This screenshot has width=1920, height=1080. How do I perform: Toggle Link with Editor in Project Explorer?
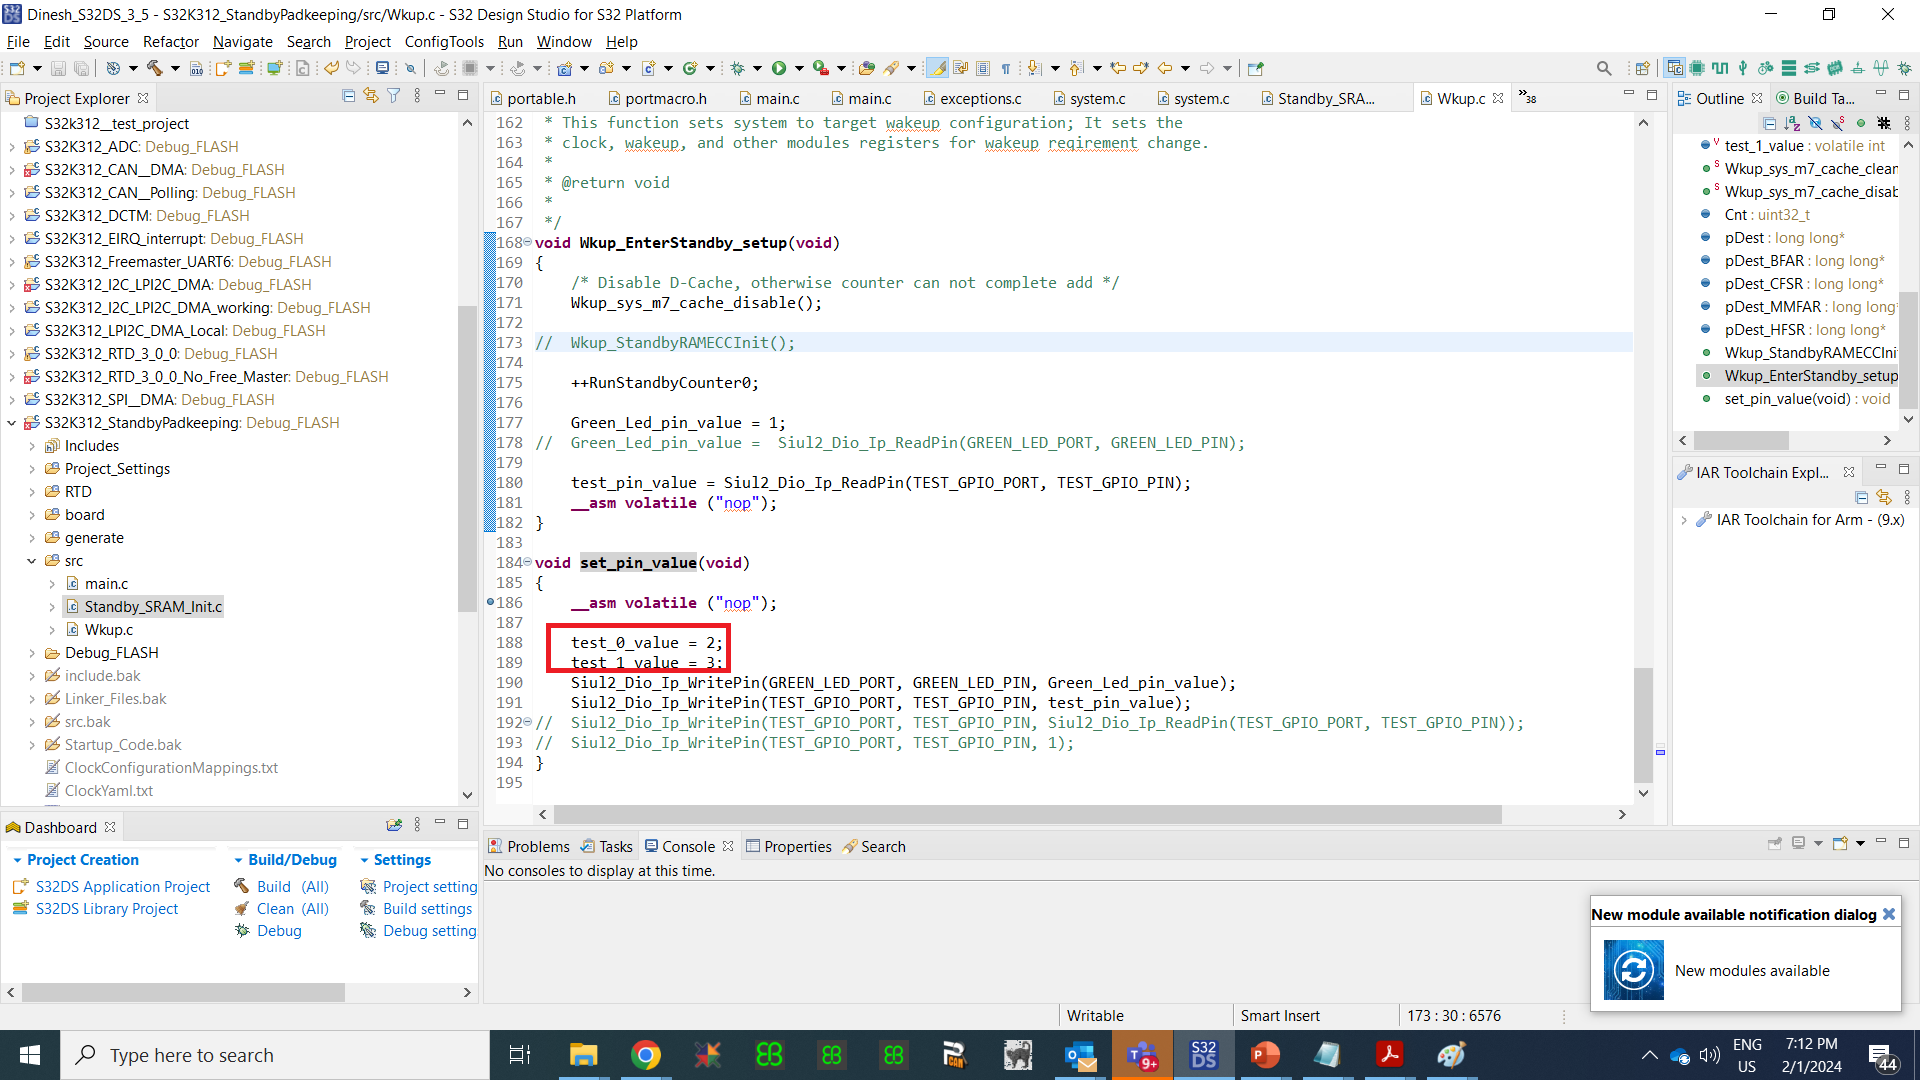pos(371,96)
